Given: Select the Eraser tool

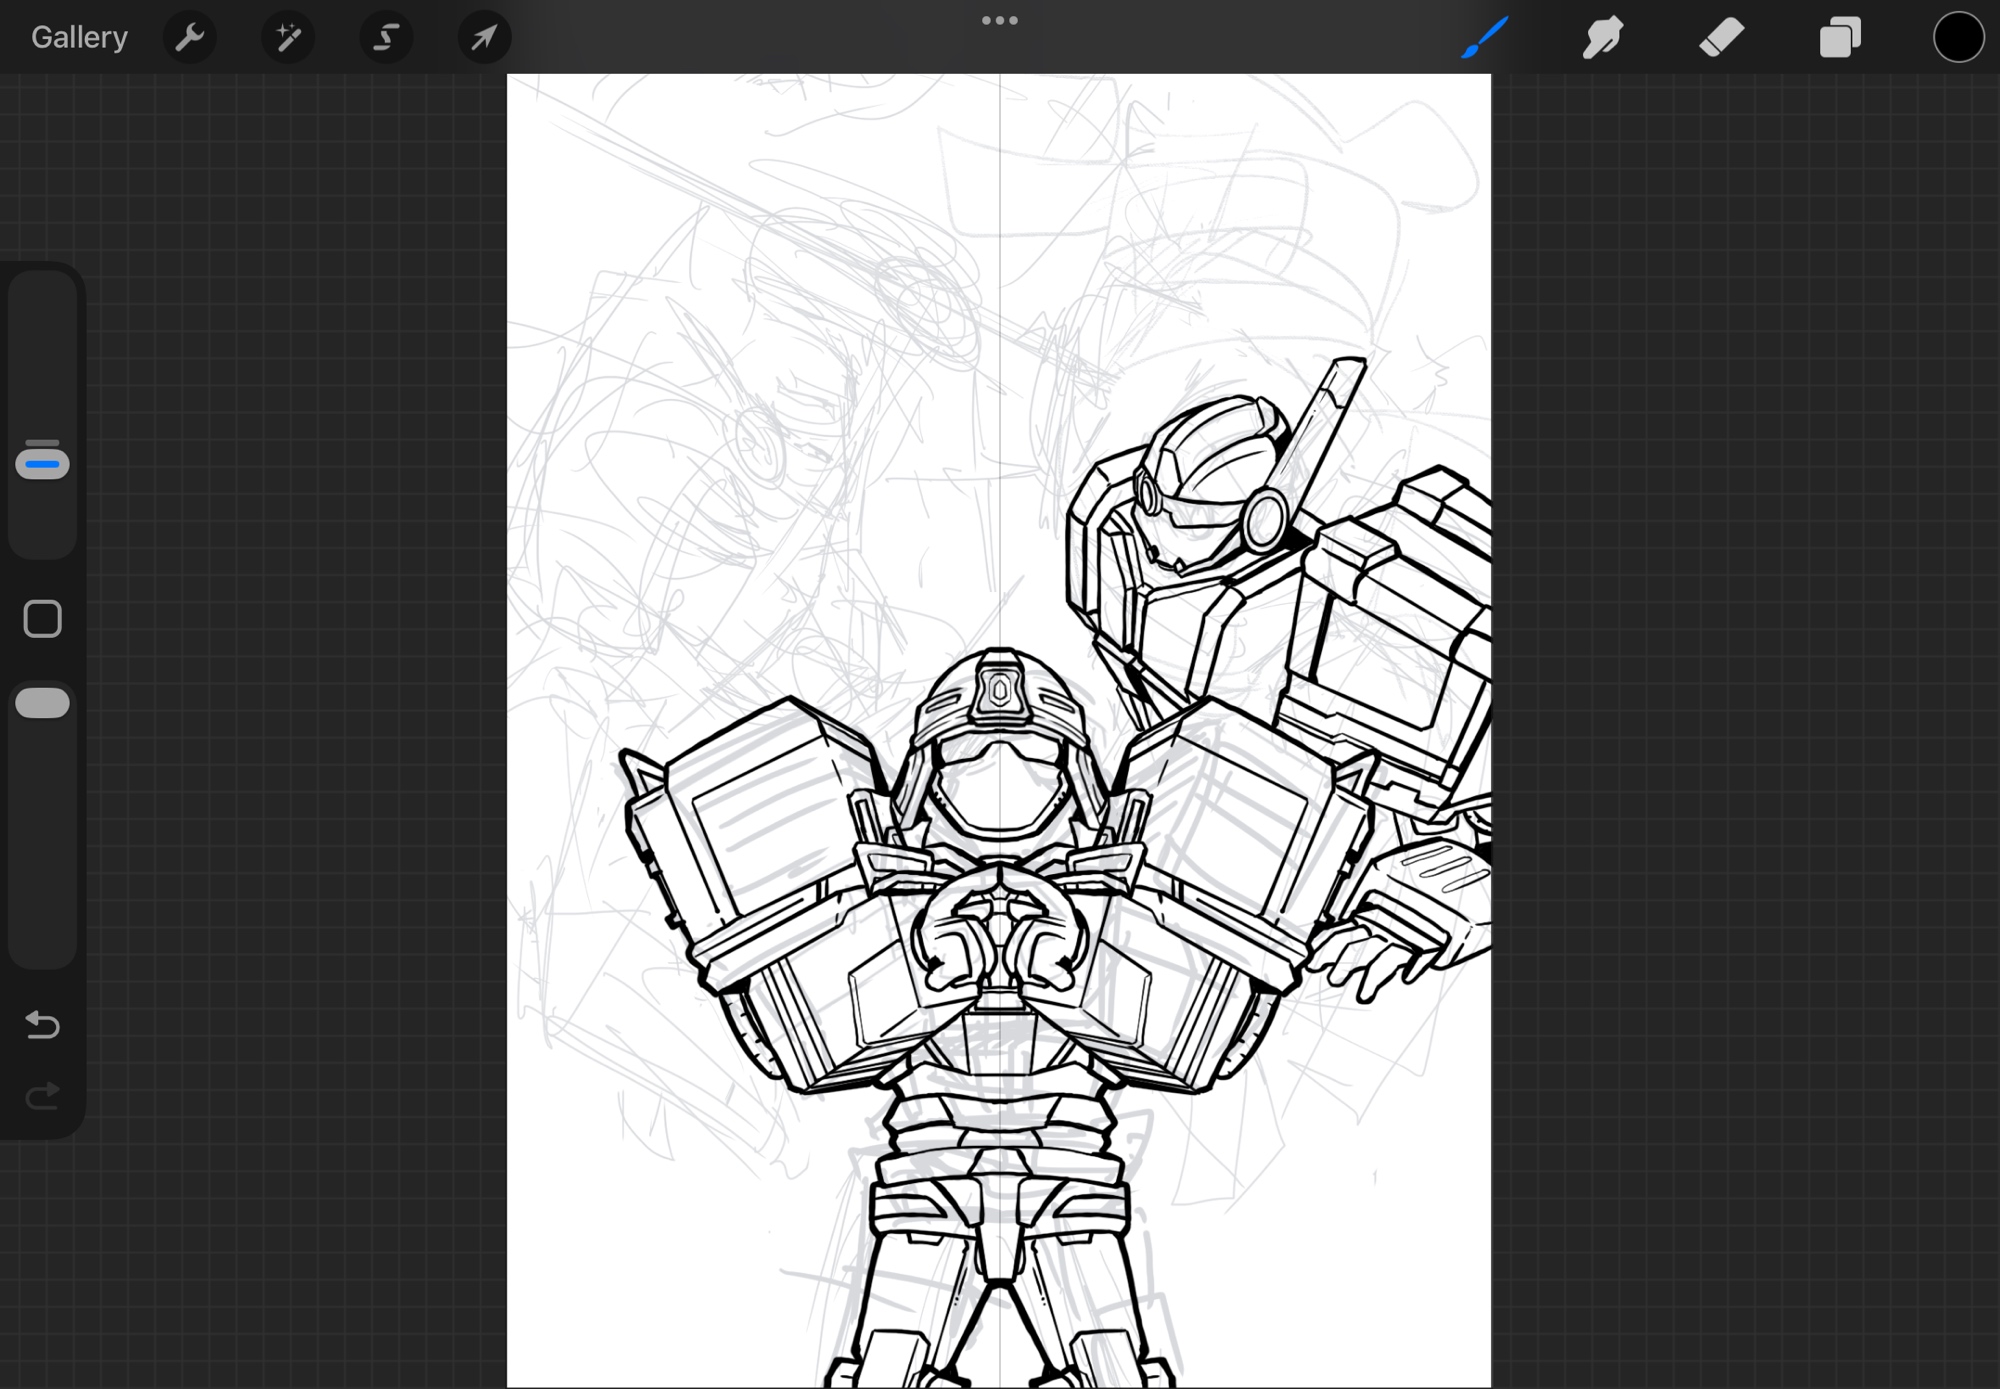Looking at the screenshot, I should tap(1721, 38).
